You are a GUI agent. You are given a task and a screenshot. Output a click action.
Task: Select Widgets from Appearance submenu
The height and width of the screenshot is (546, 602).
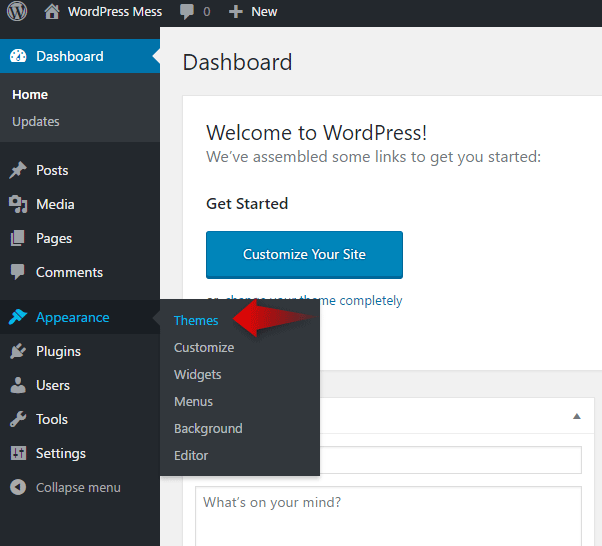point(198,375)
